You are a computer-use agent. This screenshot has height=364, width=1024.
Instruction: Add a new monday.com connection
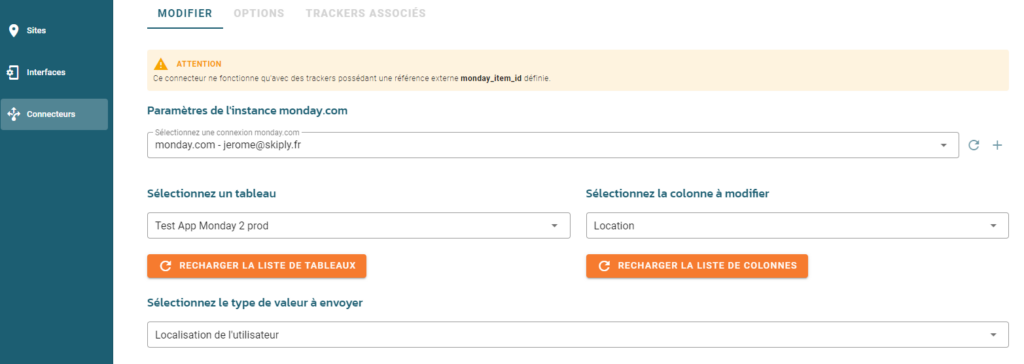coord(997,145)
